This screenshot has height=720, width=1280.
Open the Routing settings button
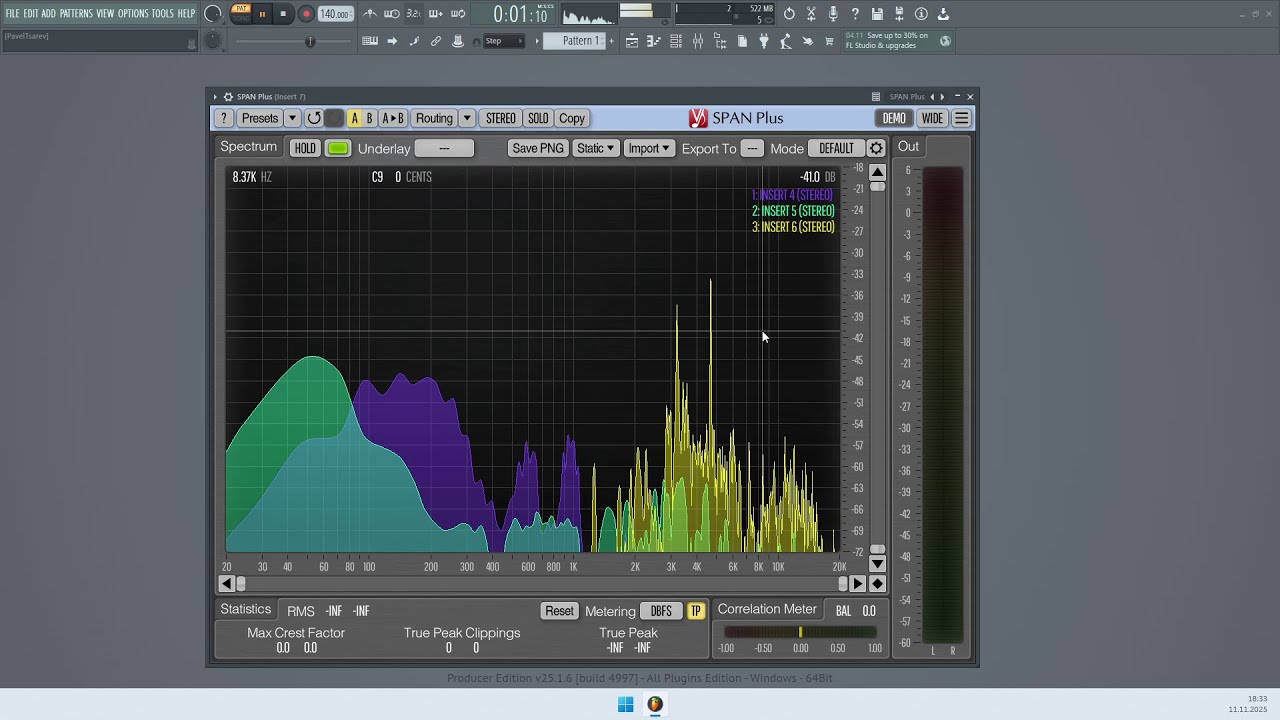434,118
